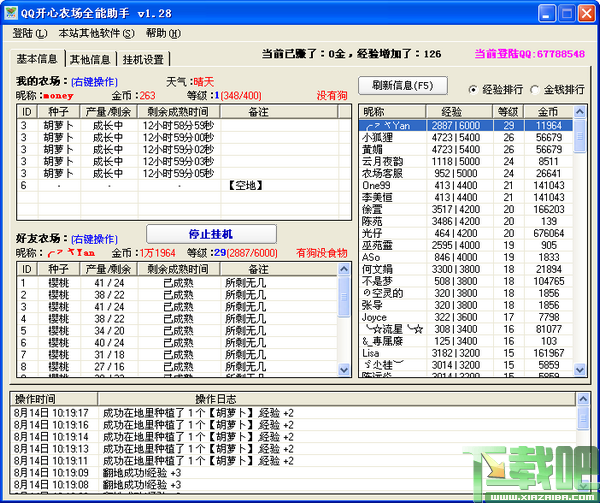Select log entry 翻地成功 at 10:19:09
The width and height of the screenshot is (600, 503).
click(x=293, y=473)
